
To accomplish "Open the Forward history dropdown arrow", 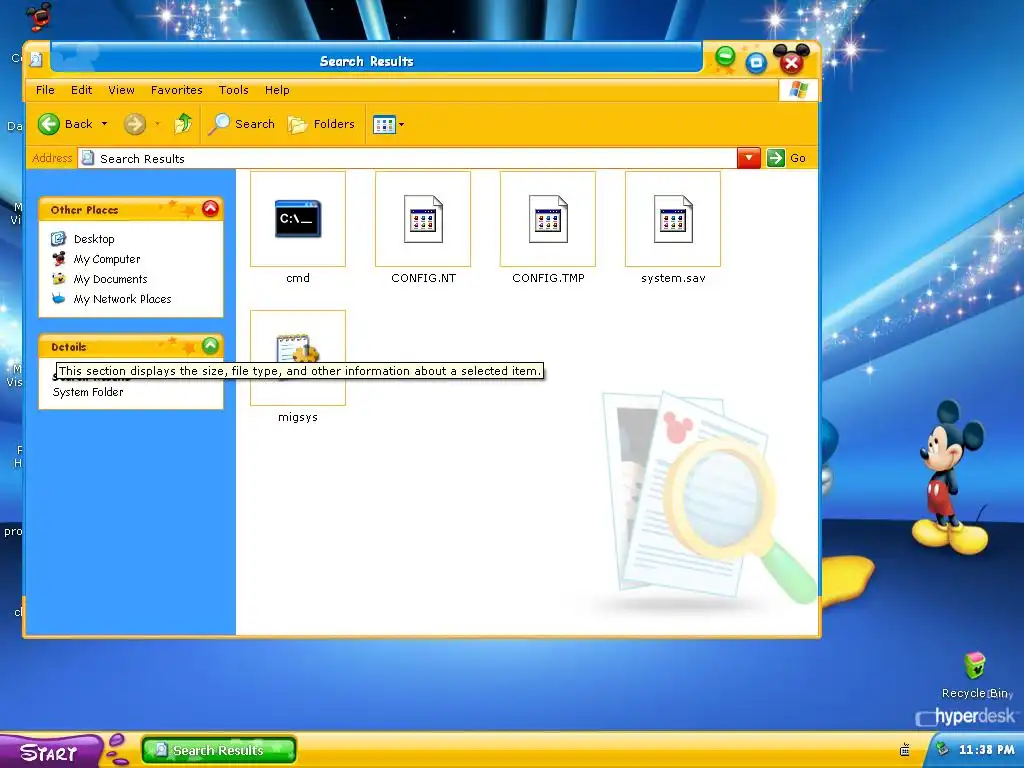I will [x=157, y=124].
